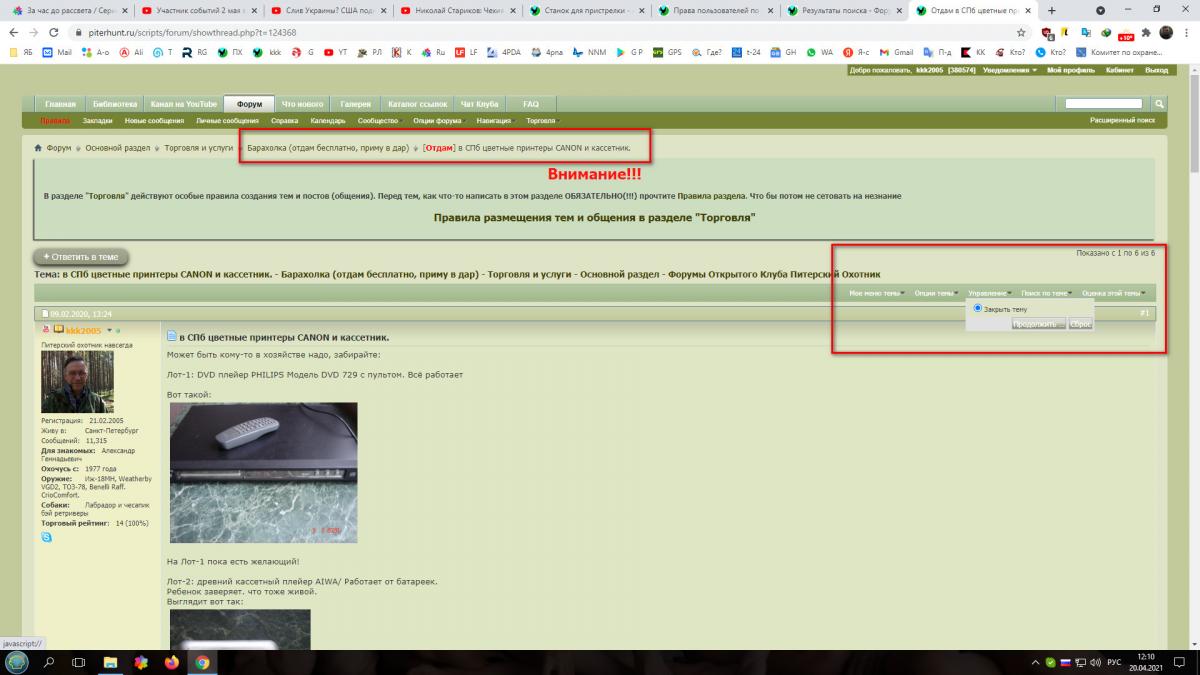
Task: Expand the 'Поиск по теме' dropdown
Action: point(1046,293)
